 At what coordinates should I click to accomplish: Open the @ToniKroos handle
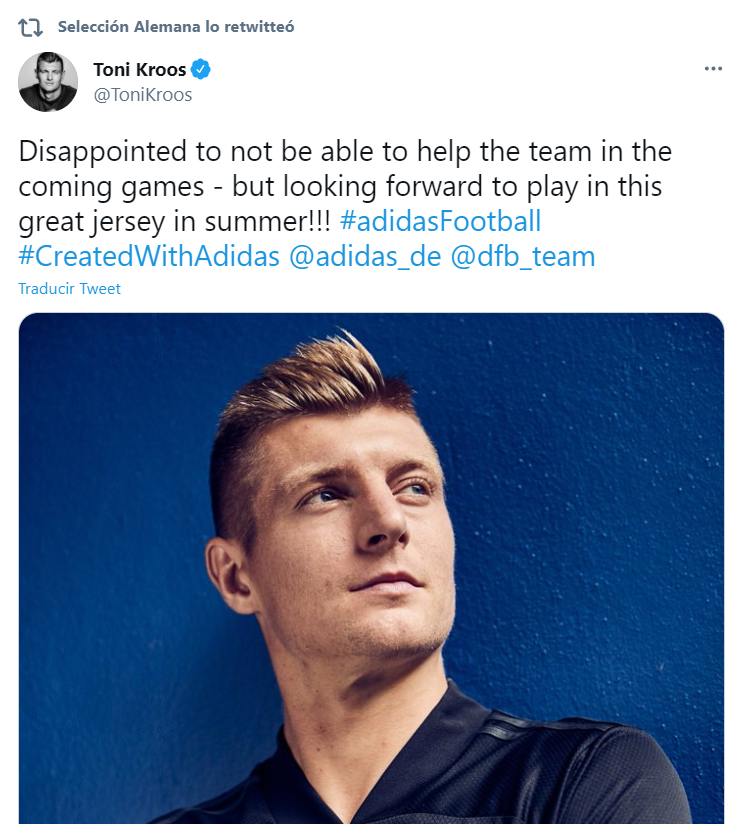pyautogui.click(x=143, y=95)
